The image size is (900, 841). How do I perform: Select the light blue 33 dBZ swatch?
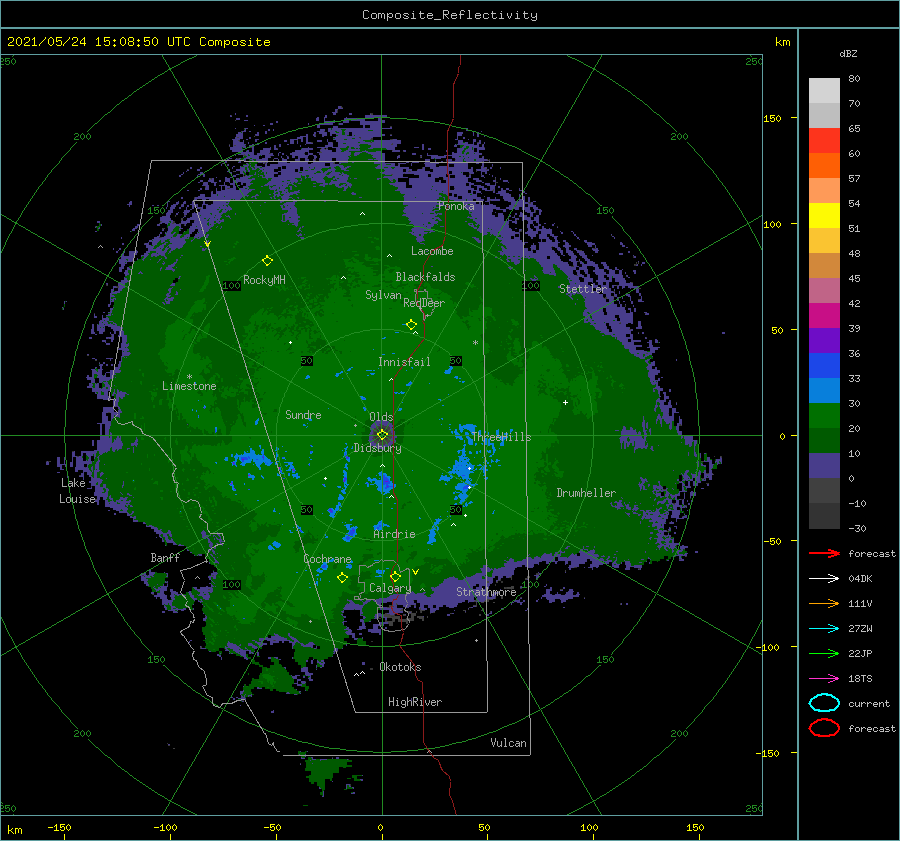[x=824, y=390]
